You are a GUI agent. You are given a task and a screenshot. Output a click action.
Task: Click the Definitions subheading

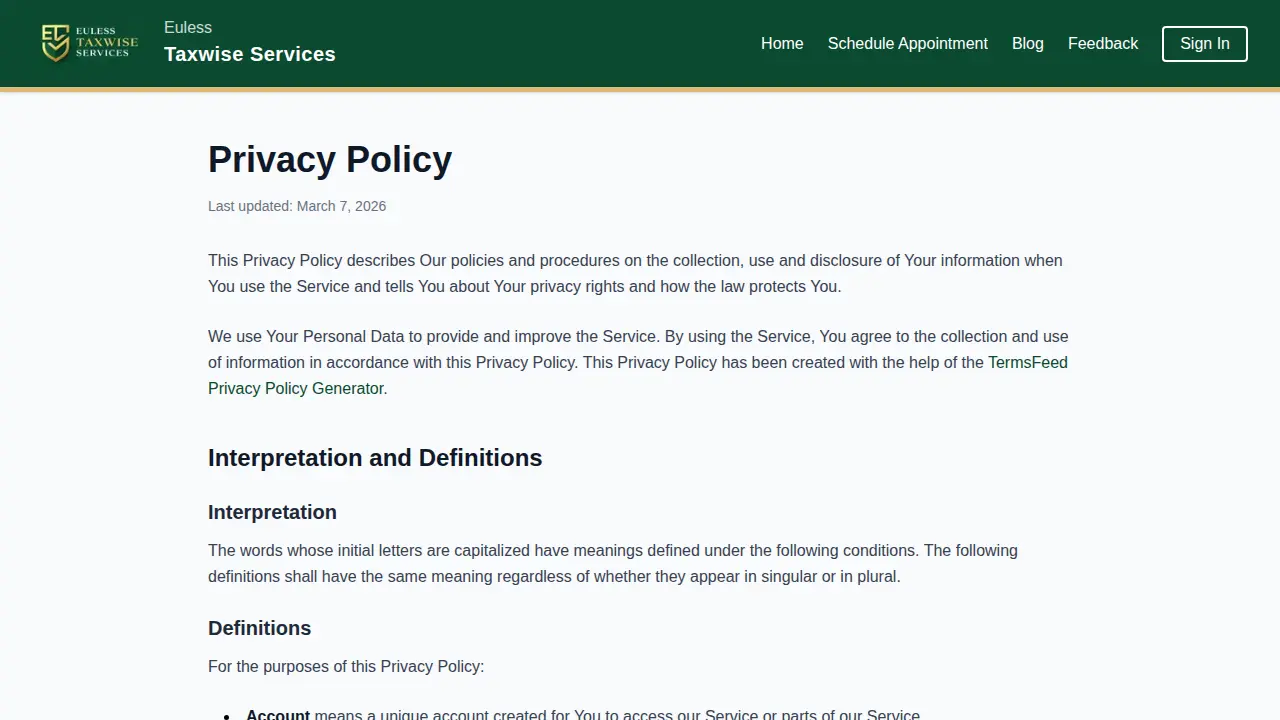click(260, 628)
